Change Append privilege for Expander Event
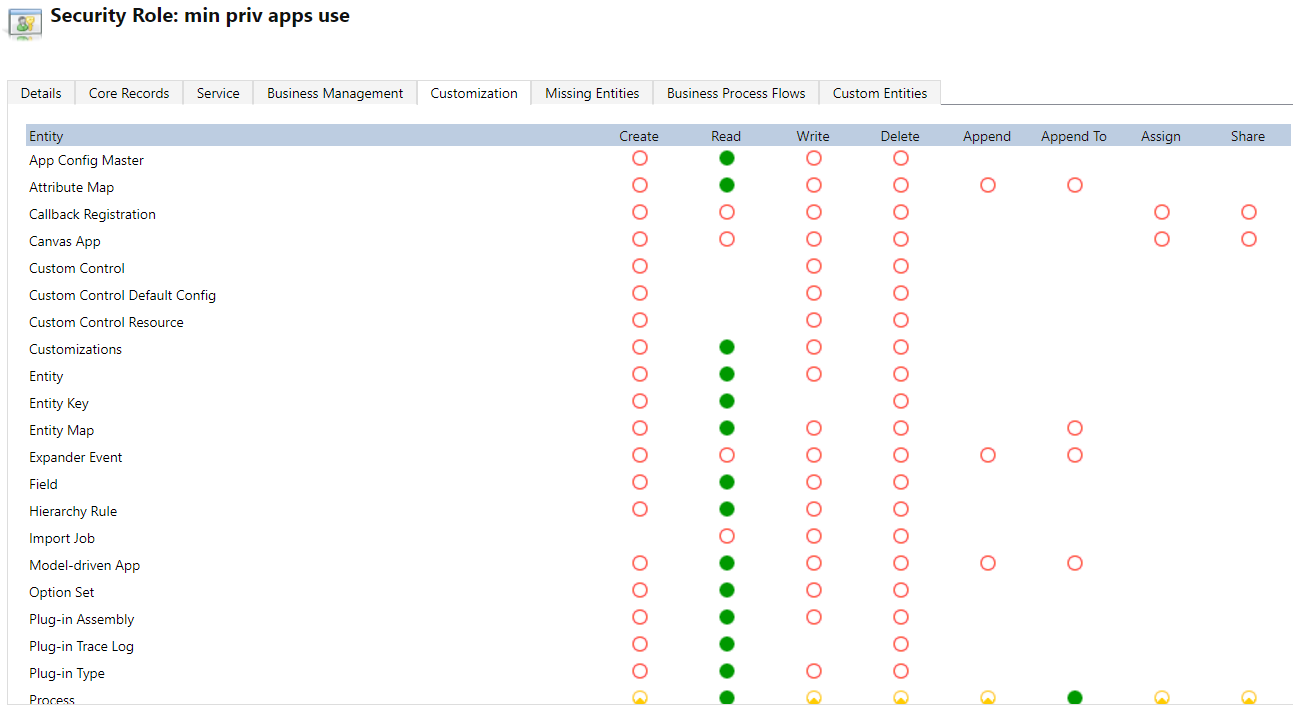 pos(988,455)
